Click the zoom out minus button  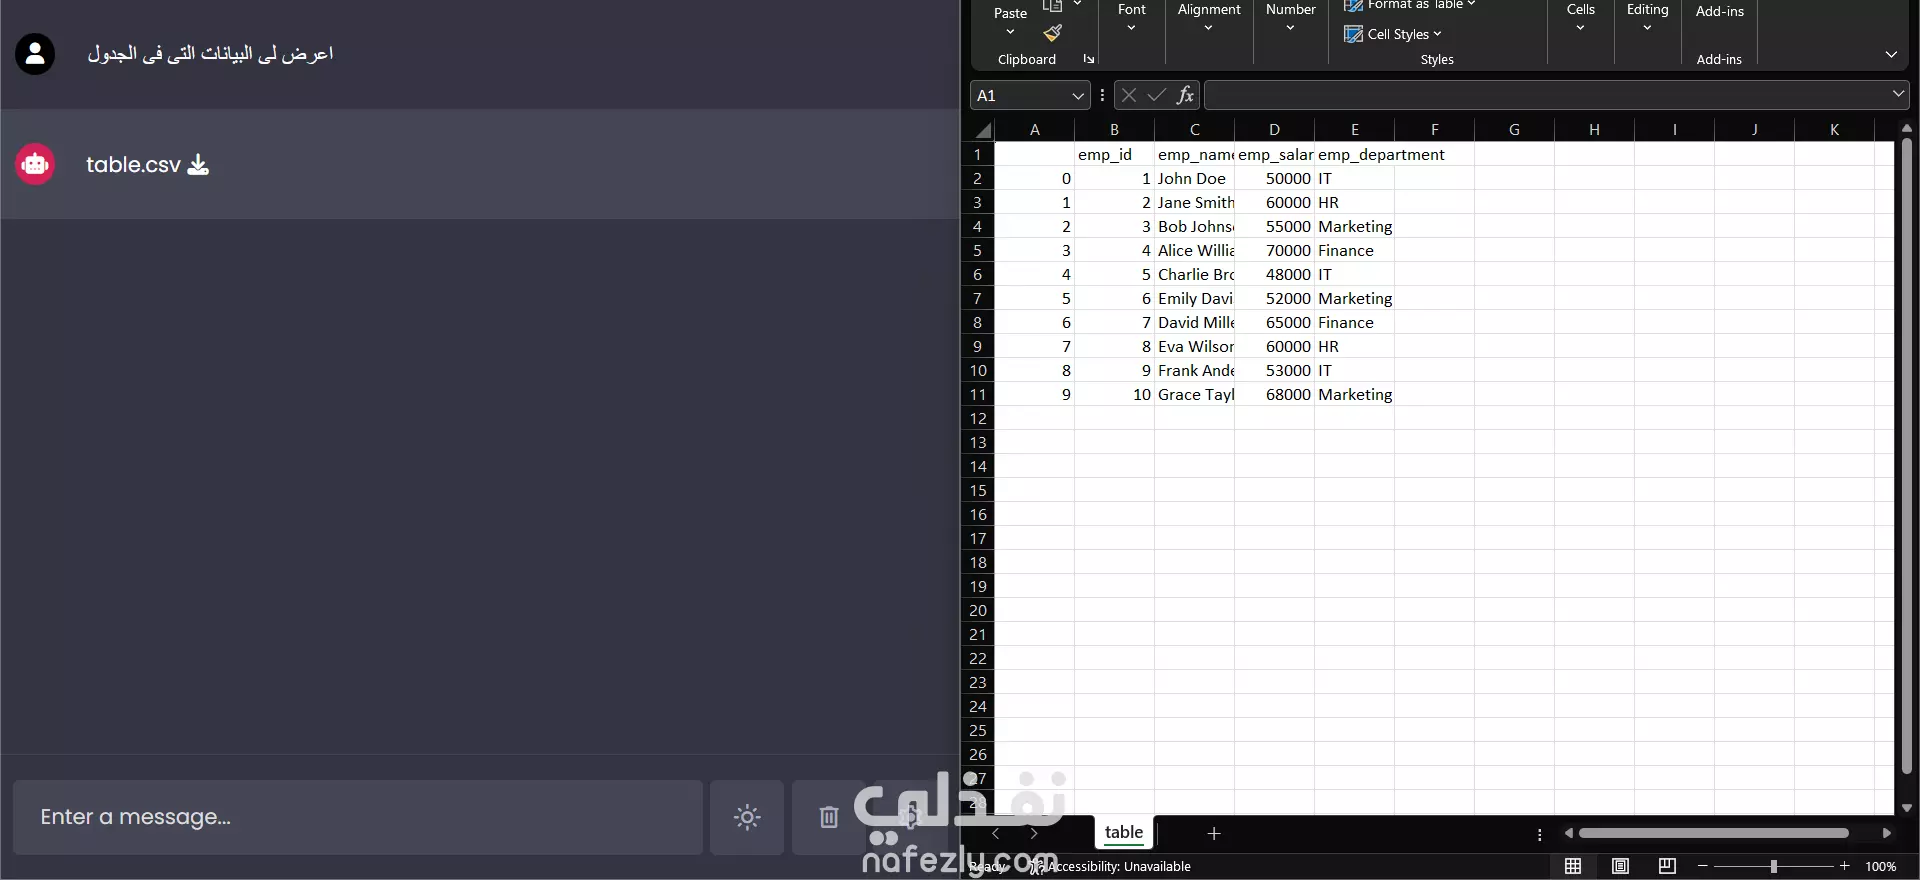pos(1702,866)
